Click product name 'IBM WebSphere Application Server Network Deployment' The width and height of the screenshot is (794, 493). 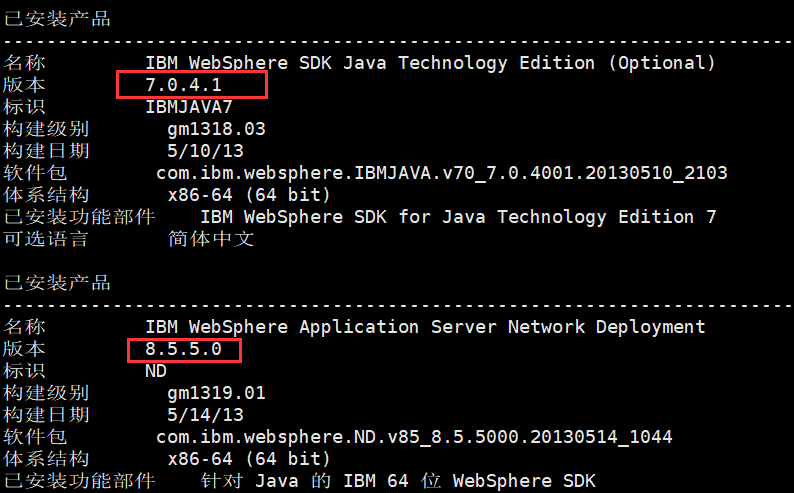click(x=425, y=327)
